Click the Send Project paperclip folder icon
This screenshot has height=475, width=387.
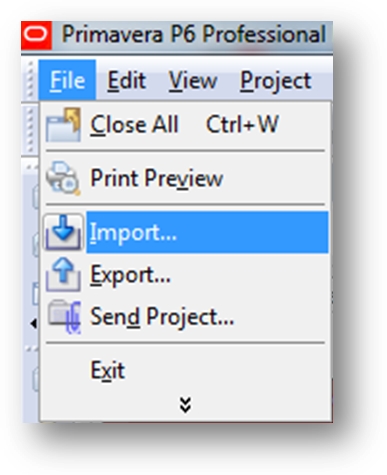[64, 316]
